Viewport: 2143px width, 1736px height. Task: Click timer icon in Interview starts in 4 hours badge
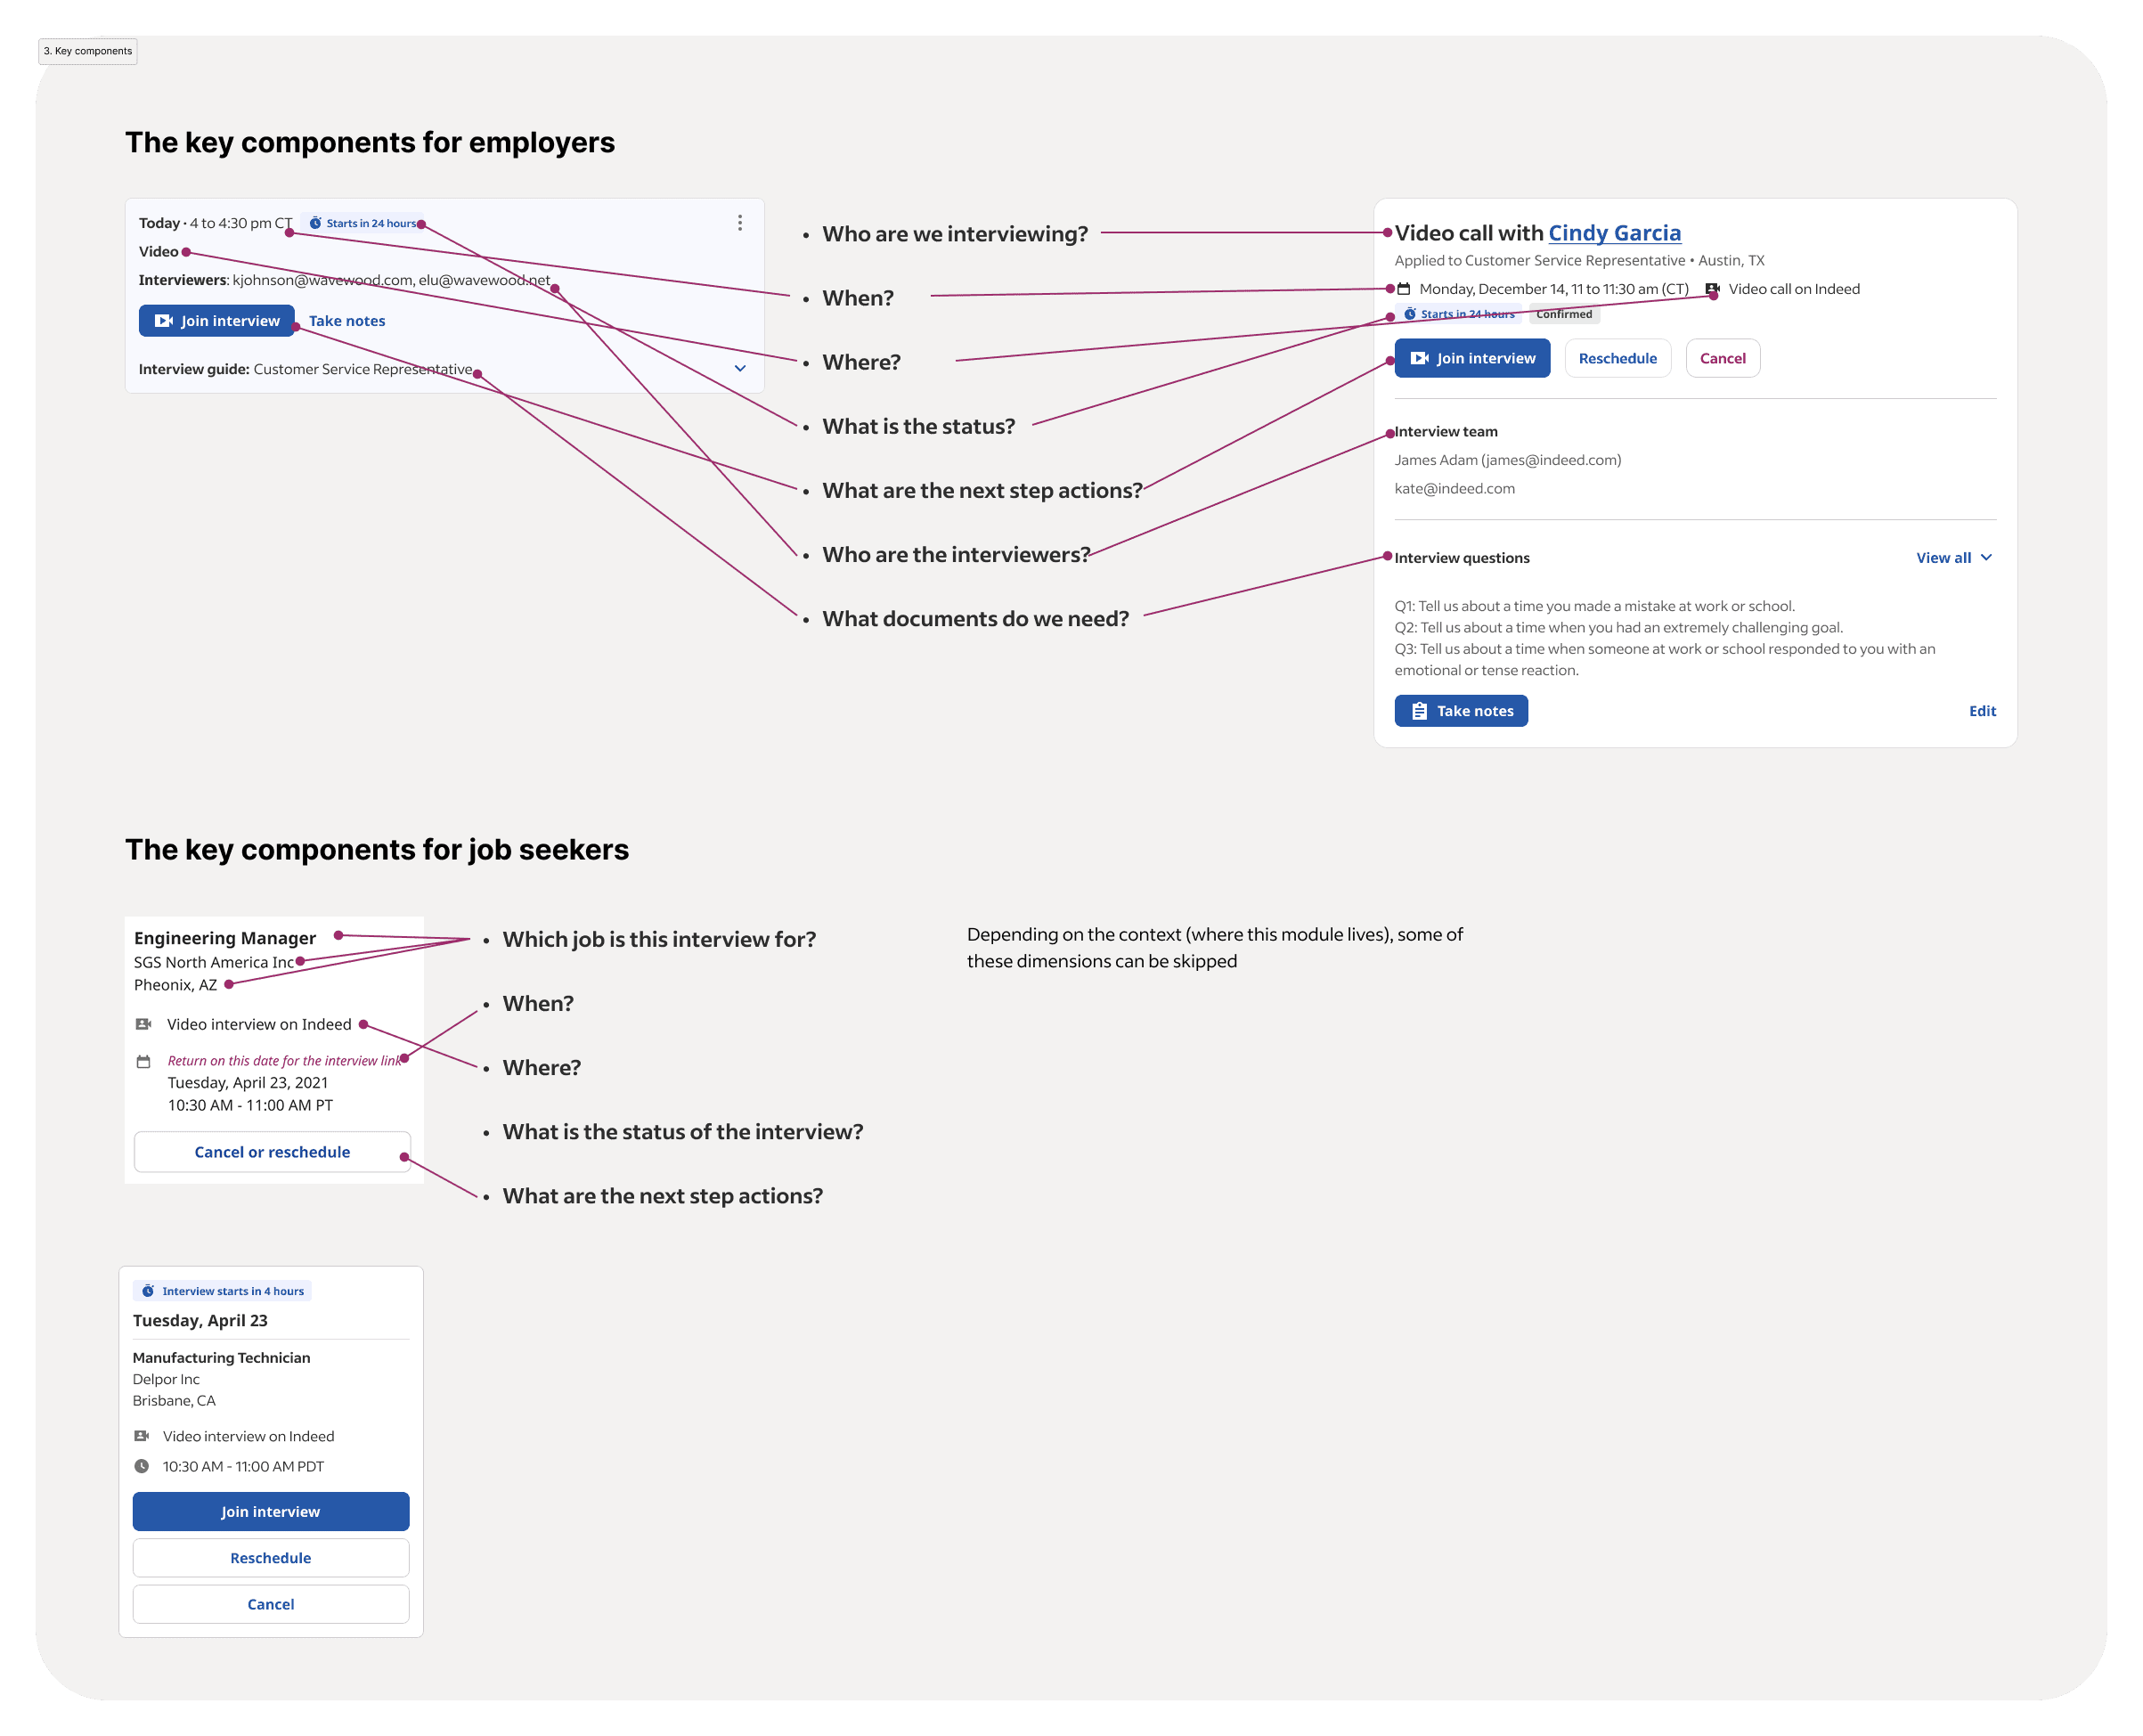pyautogui.click(x=148, y=1291)
